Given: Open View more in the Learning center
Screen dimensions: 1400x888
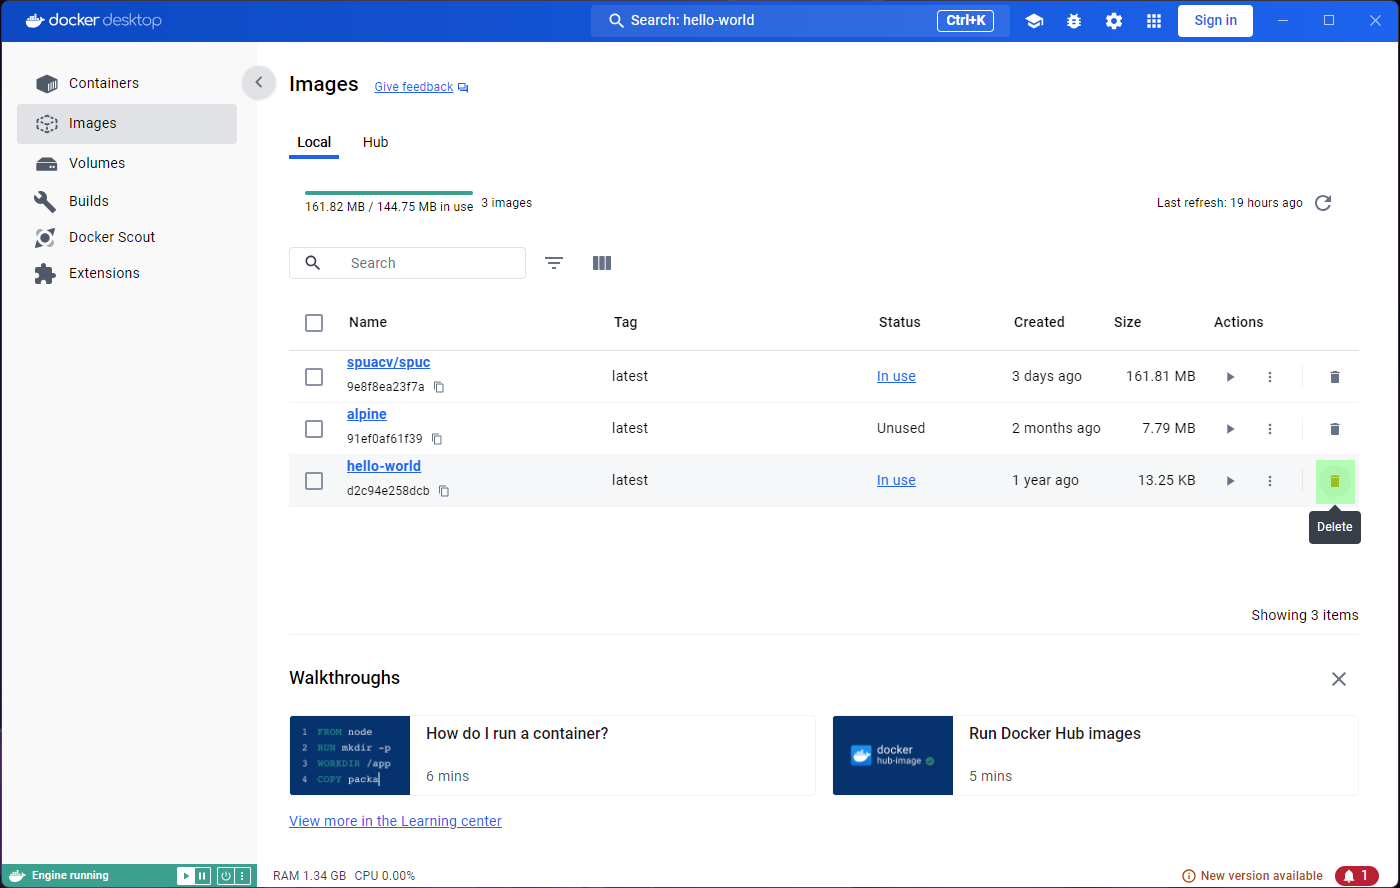Looking at the screenshot, I should tap(395, 821).
